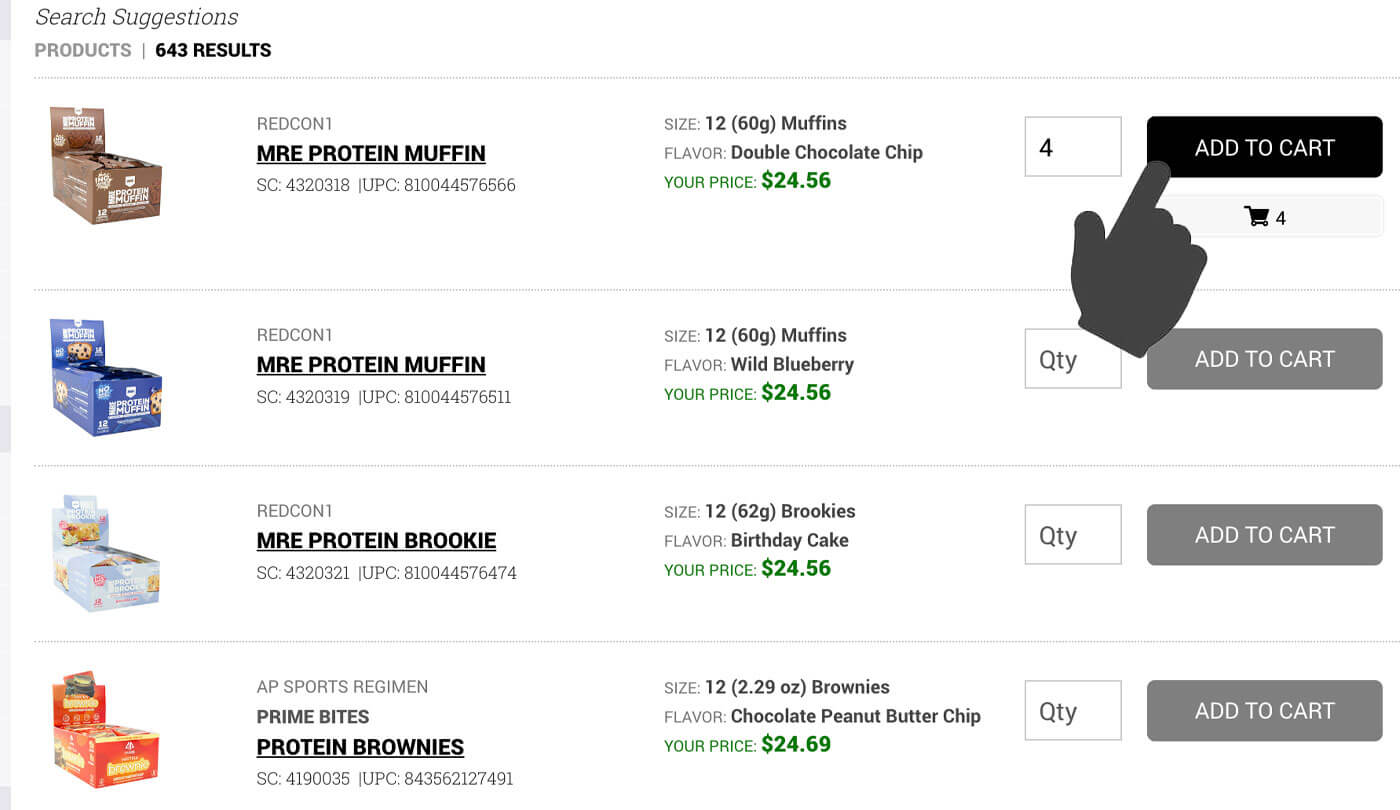
Task: Click the Search Suggestions heading
Action: pyautogui.click(x=136, y=17)
